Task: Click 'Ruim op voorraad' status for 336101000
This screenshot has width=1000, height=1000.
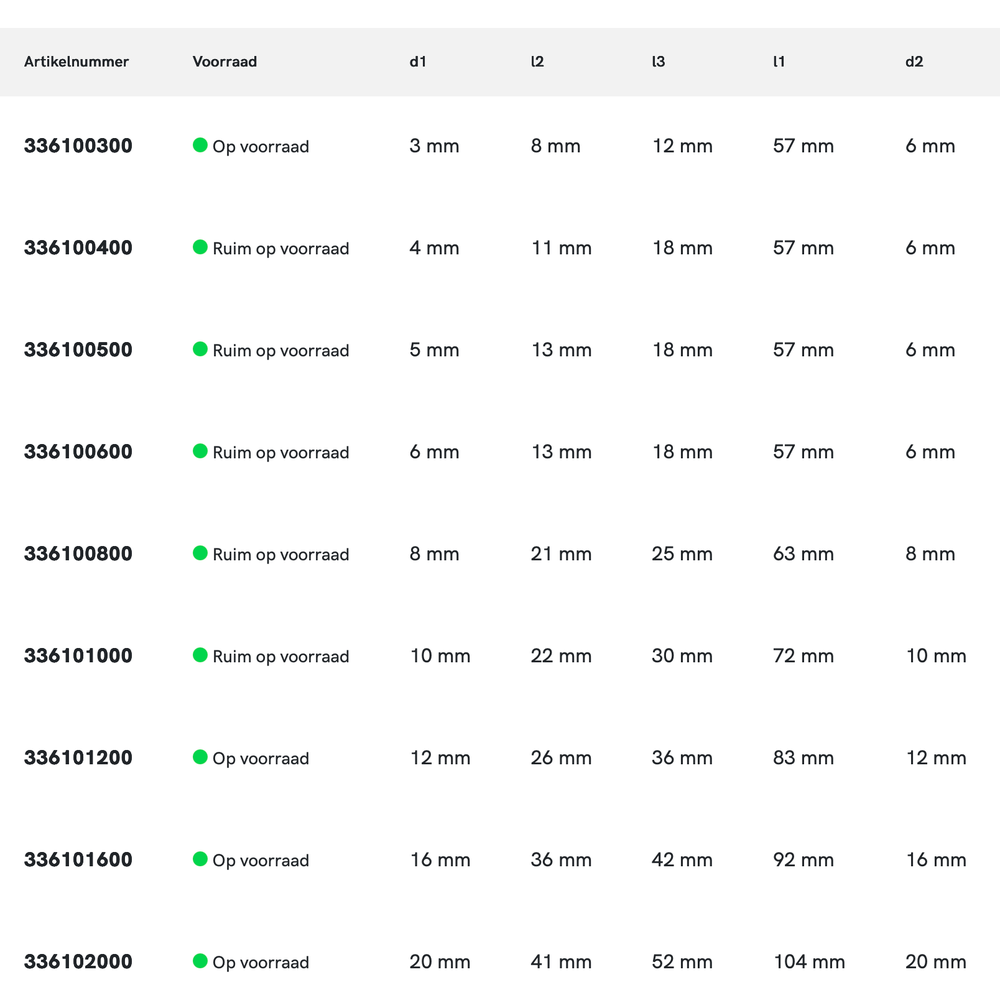Action: (x=280, y=657)
